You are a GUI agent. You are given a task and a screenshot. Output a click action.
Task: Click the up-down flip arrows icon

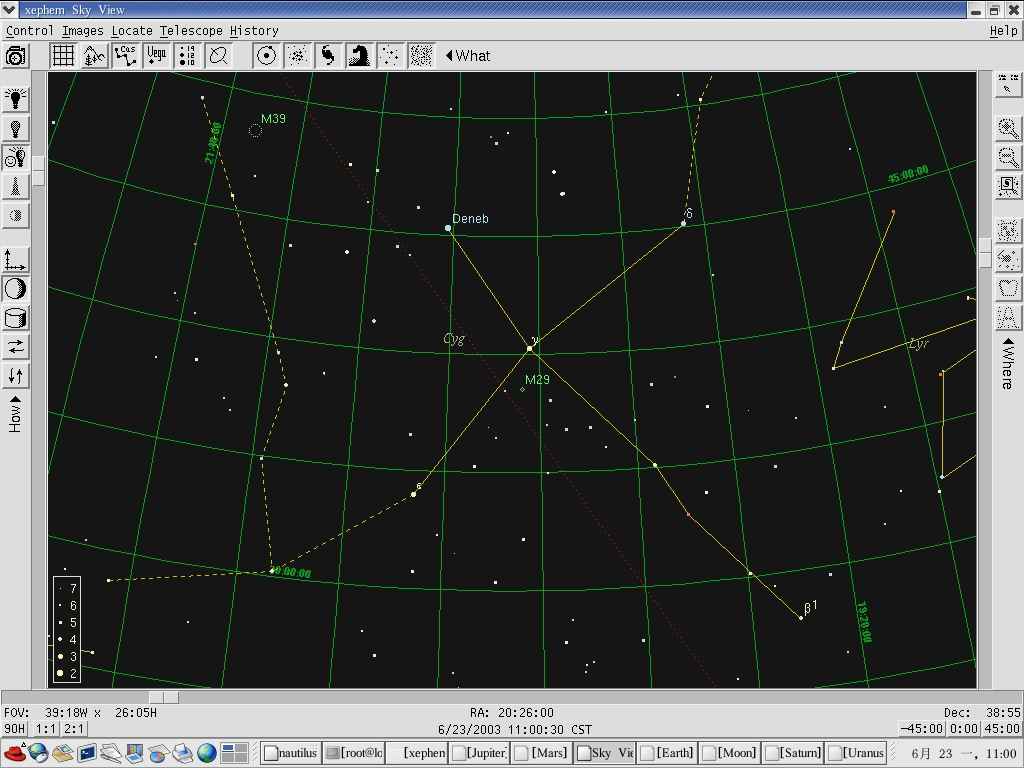coord(16,376)
